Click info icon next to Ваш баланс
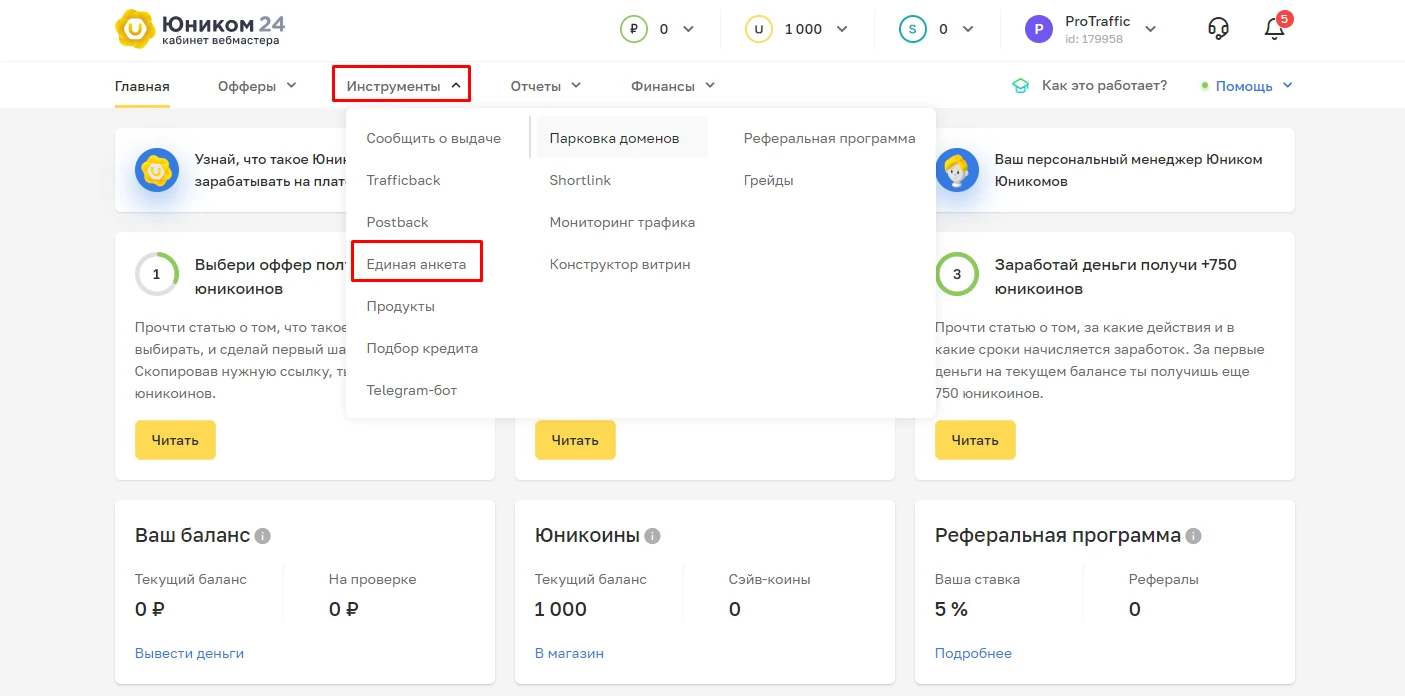 click(x=262, y=536)
